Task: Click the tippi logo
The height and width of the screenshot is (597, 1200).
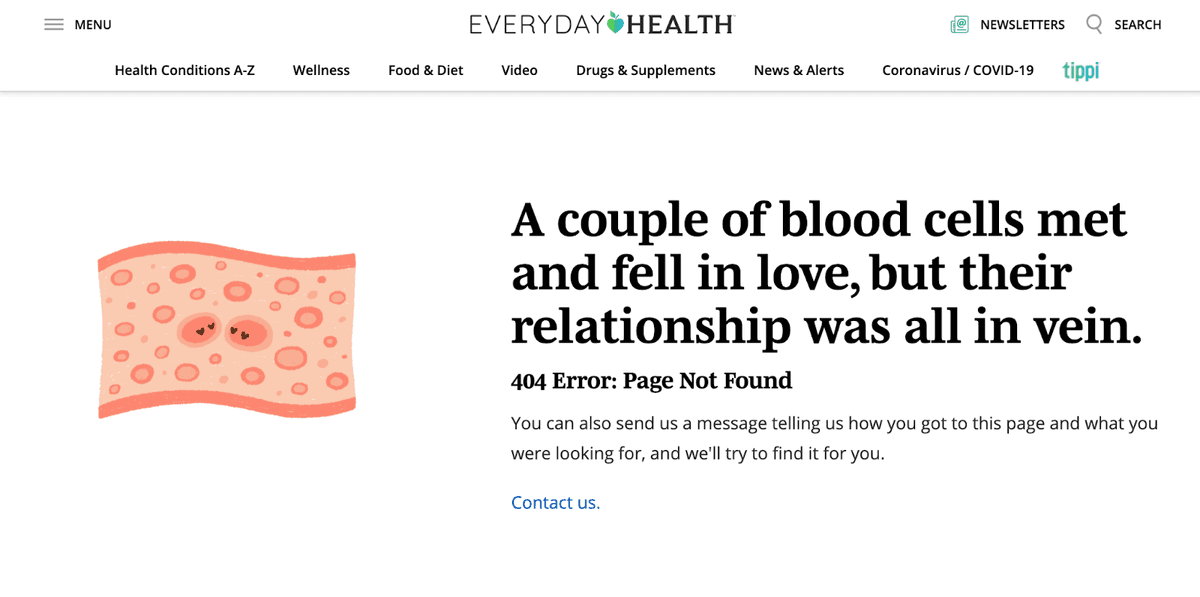Action: (x=1081, y=70)
